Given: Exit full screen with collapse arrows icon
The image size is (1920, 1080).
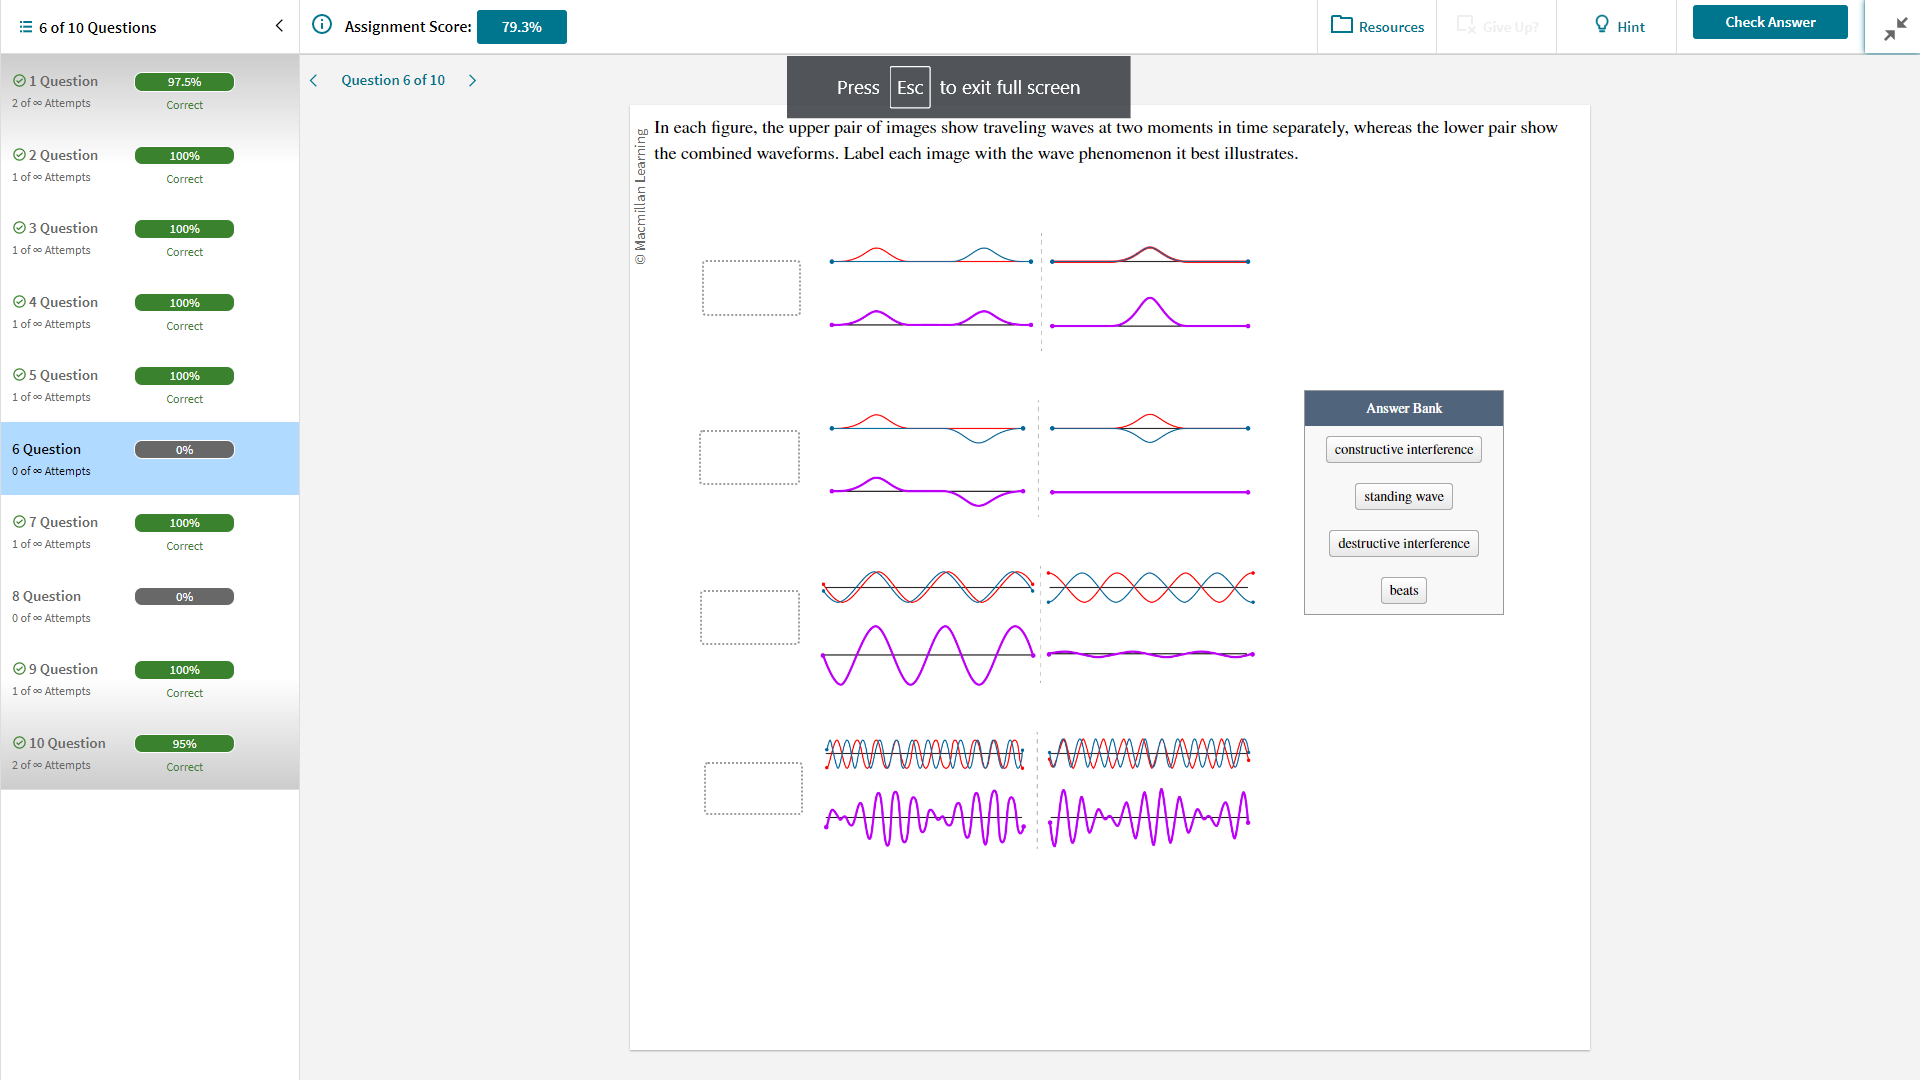Looking at the screenshot, I should [1895, 28].
